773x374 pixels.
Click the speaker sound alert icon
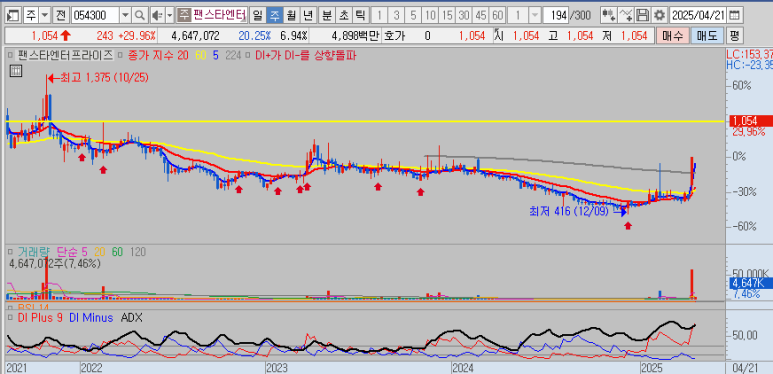157,16
